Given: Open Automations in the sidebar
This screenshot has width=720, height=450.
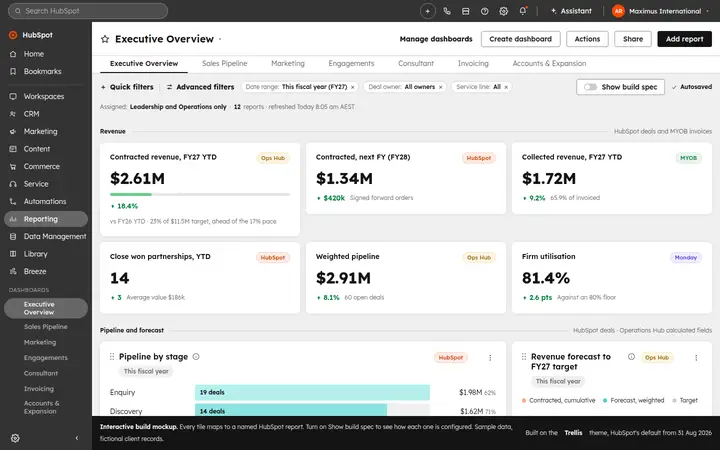Looking at the screenshot, I should 46,201.
